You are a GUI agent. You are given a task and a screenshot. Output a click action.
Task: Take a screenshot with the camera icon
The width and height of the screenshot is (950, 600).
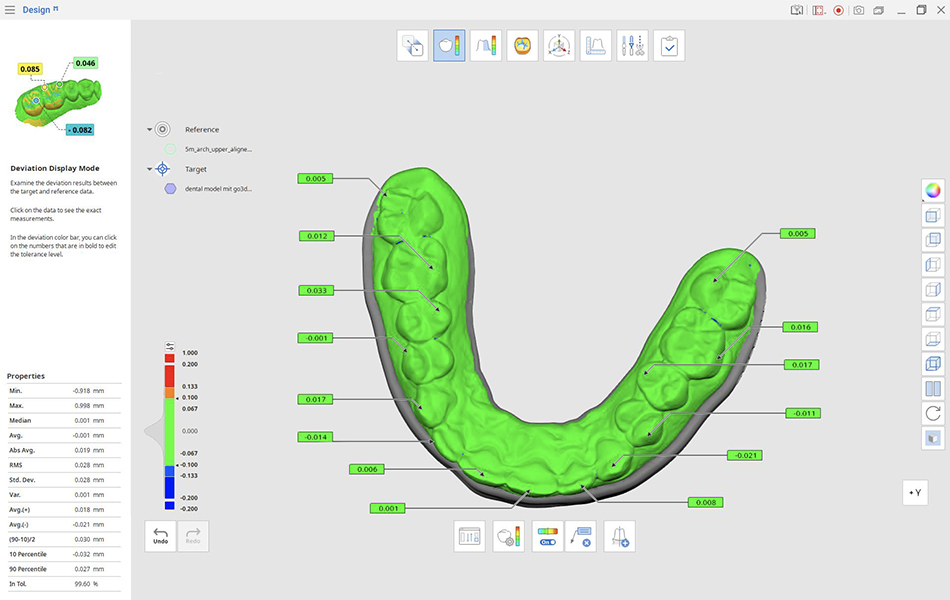click(x=858, y=10)
